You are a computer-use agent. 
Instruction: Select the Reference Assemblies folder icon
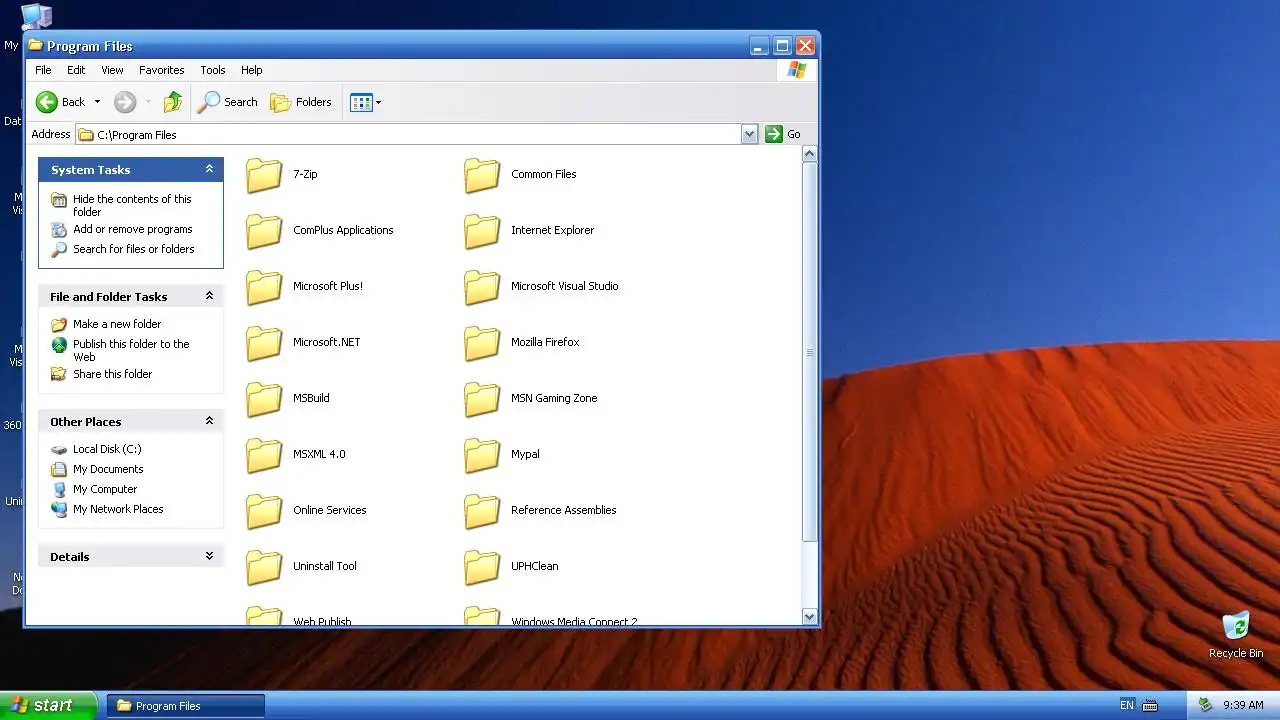(x=482, y=510)
